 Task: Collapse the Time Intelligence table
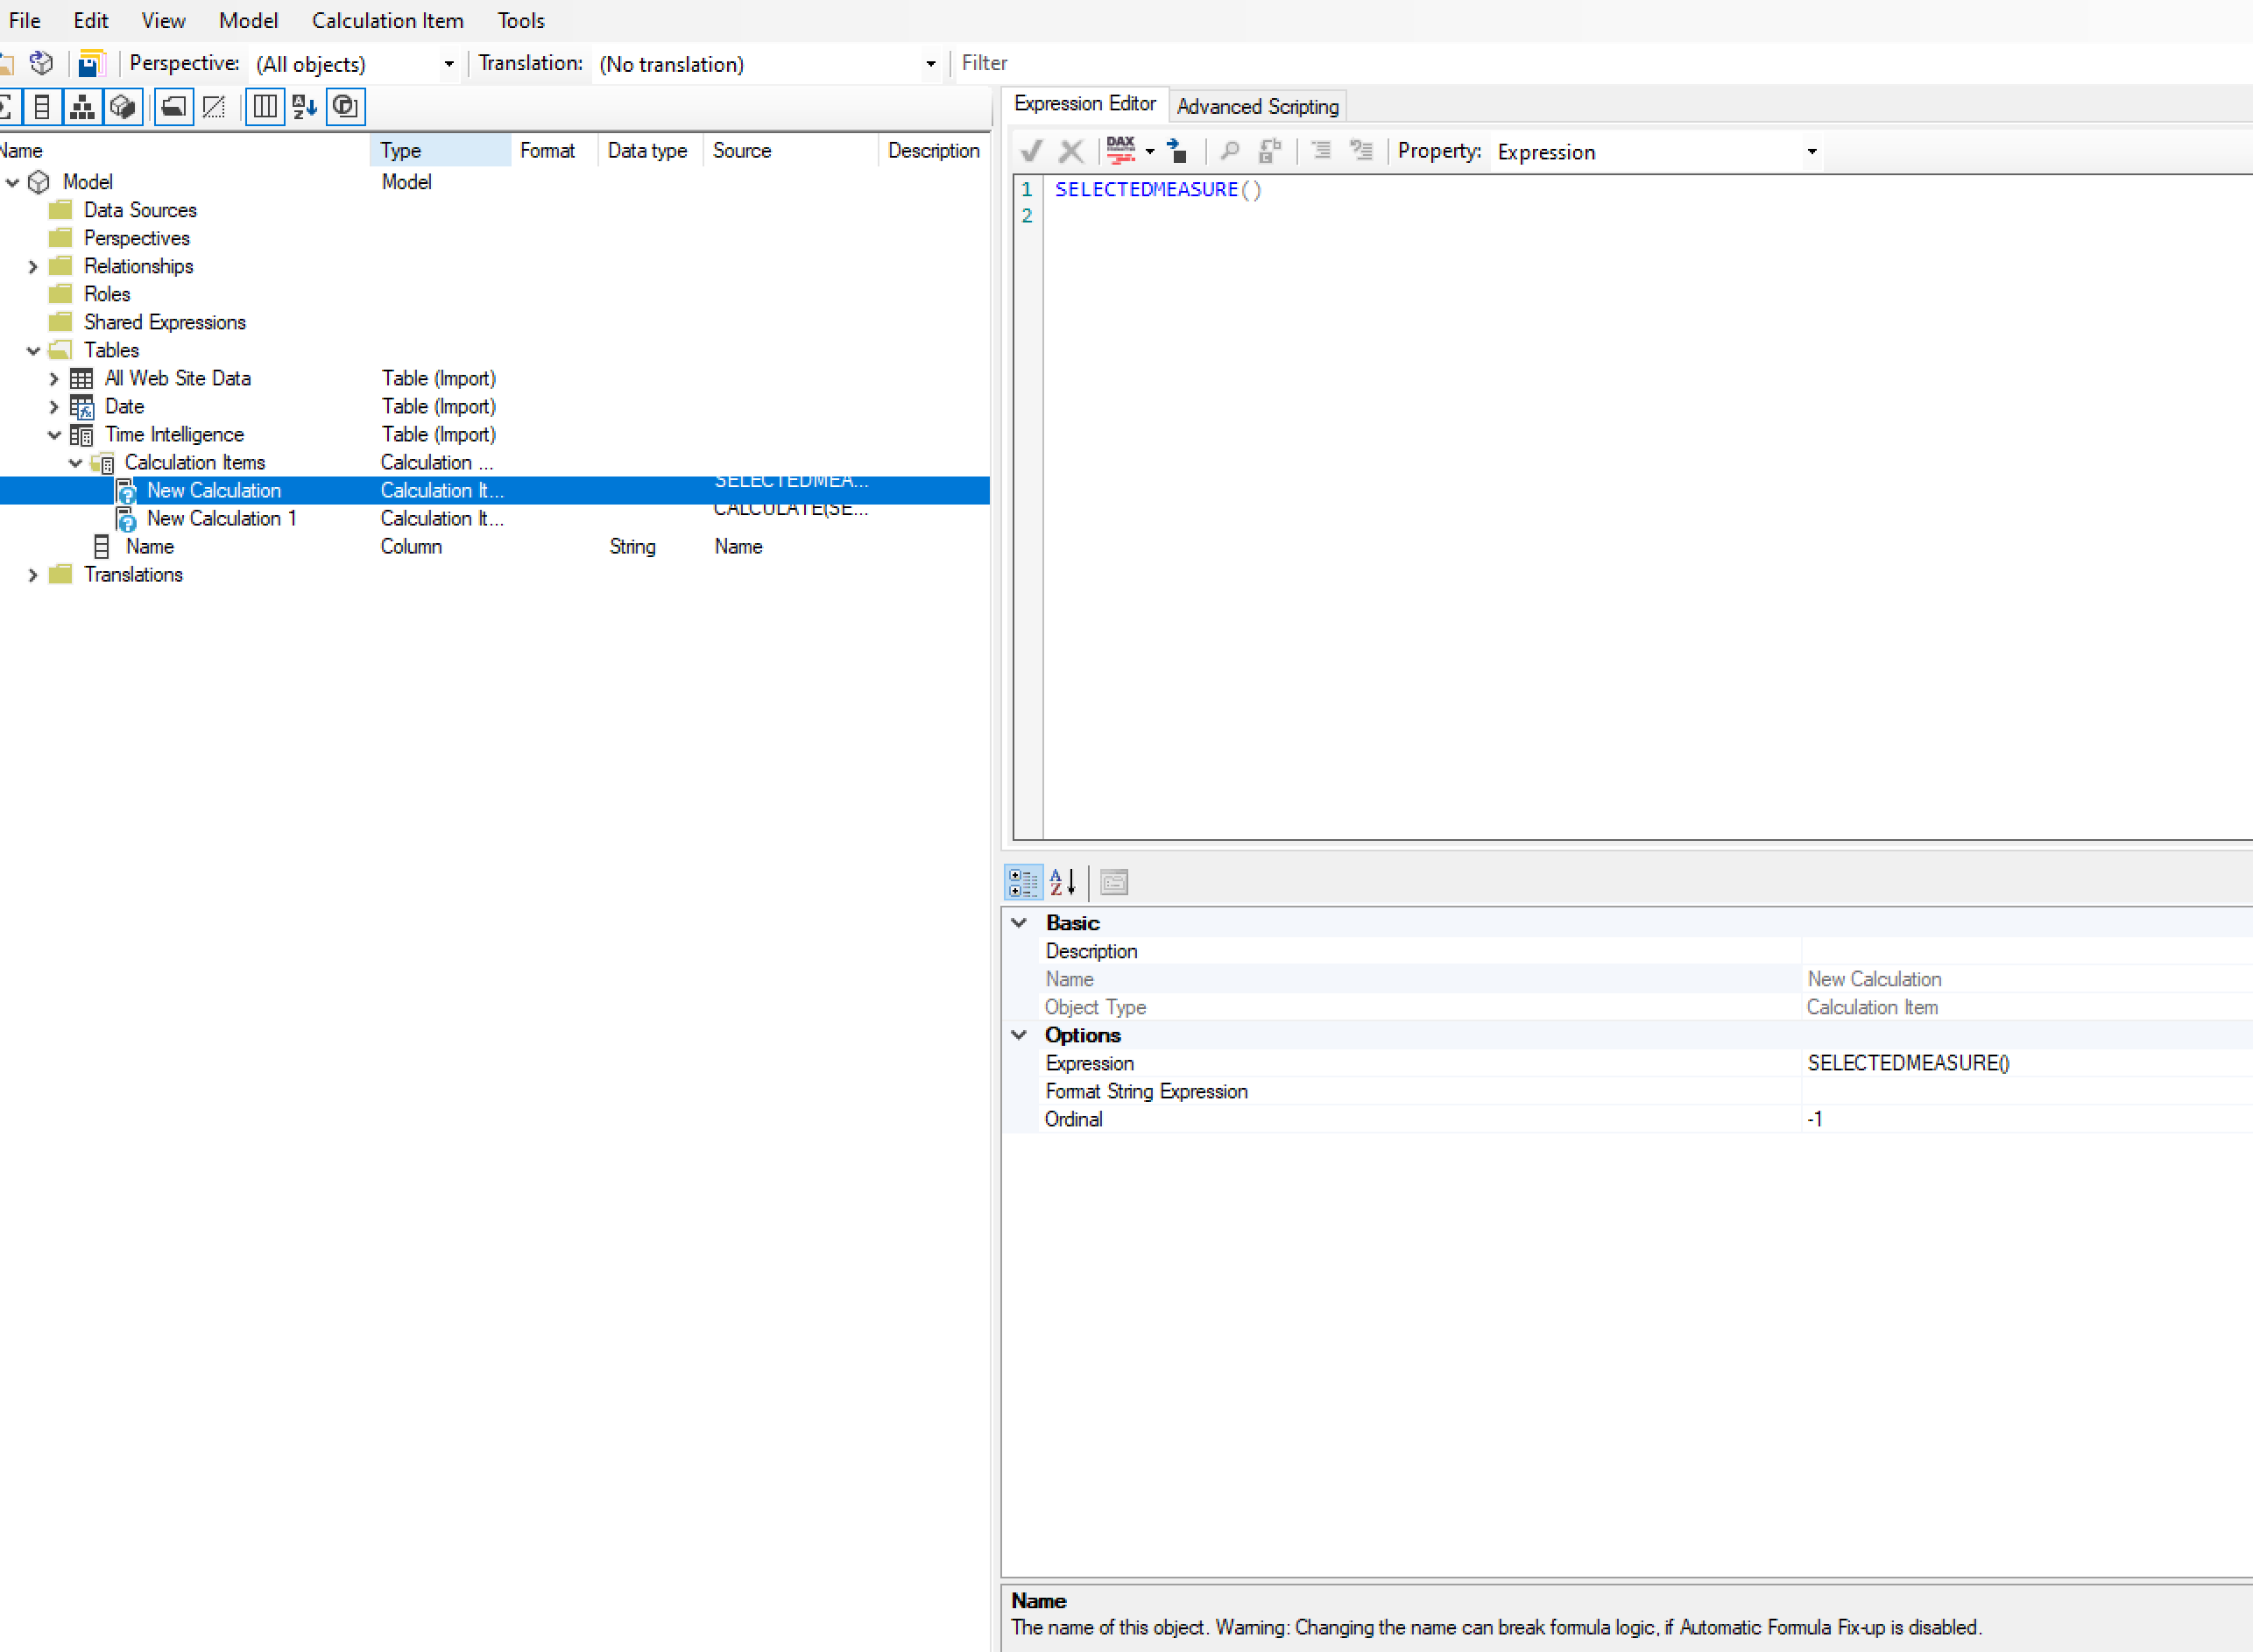click(55, 434)
